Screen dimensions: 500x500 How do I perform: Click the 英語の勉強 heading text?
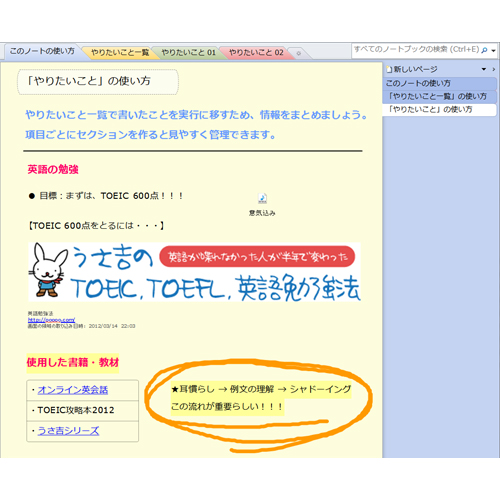(x=53, y=169)
